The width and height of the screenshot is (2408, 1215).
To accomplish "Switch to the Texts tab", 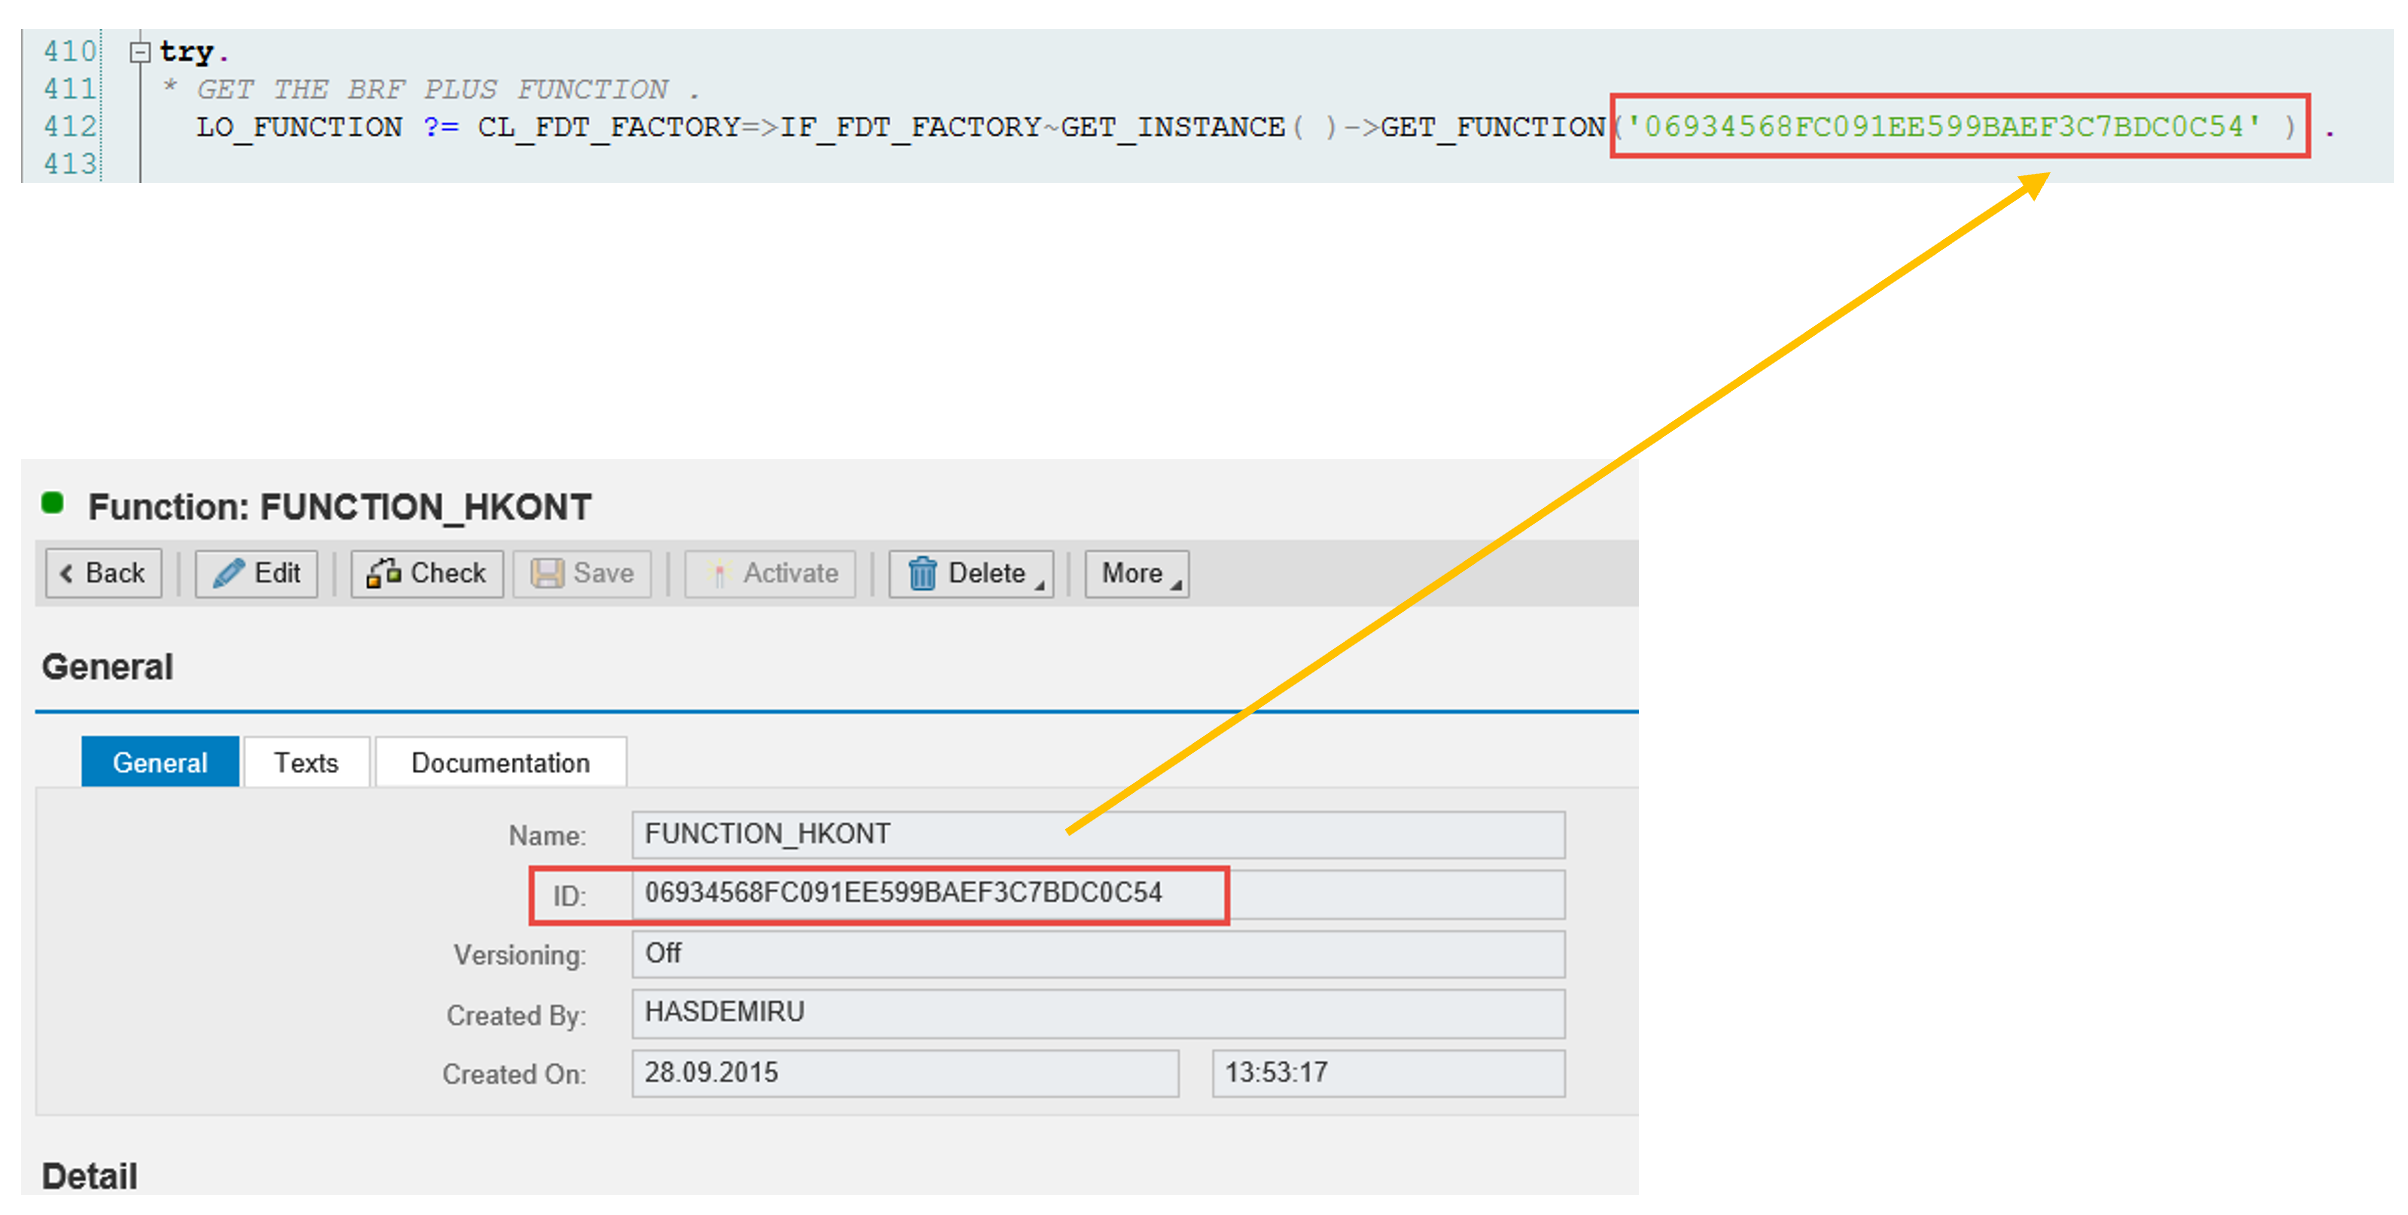I will tap(306, 763).
